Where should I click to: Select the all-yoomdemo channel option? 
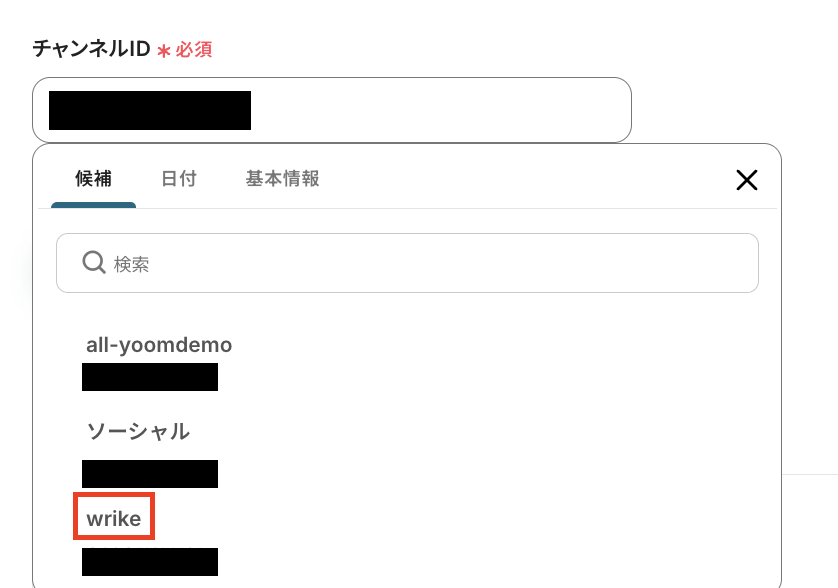(159, 345)
